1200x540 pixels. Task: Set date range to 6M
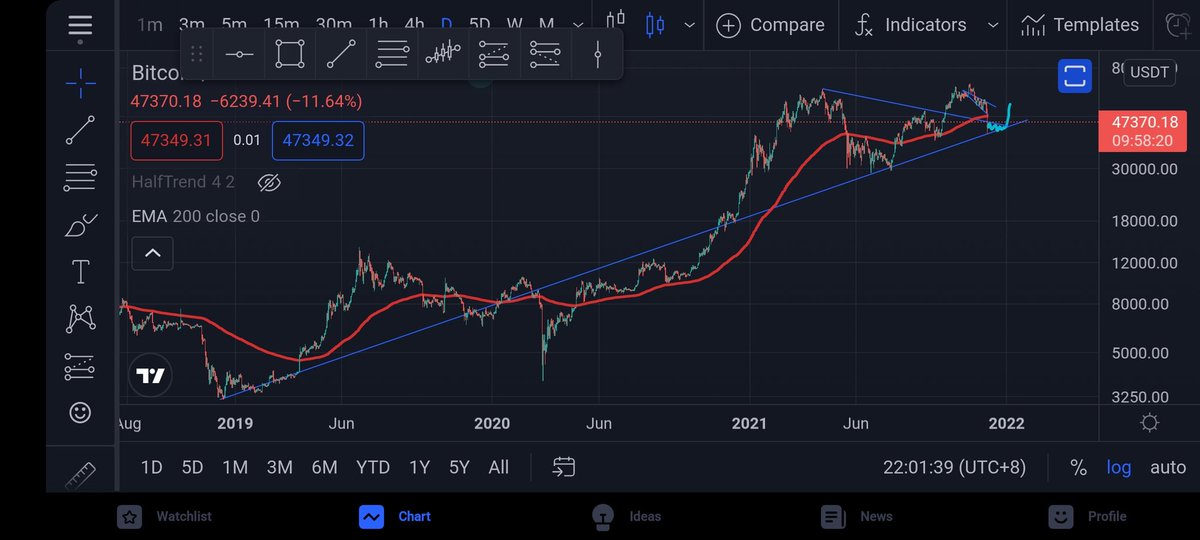(324, 467)
